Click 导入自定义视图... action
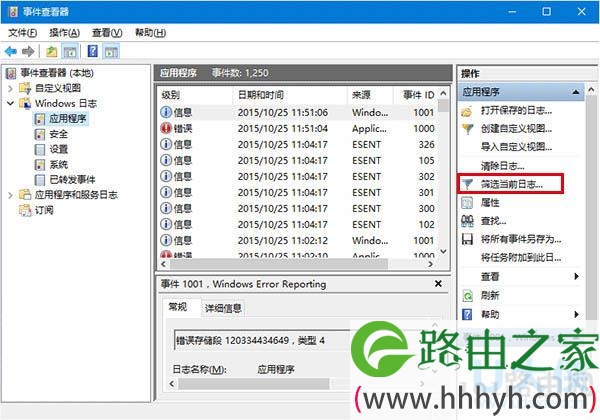 [516, 147]
